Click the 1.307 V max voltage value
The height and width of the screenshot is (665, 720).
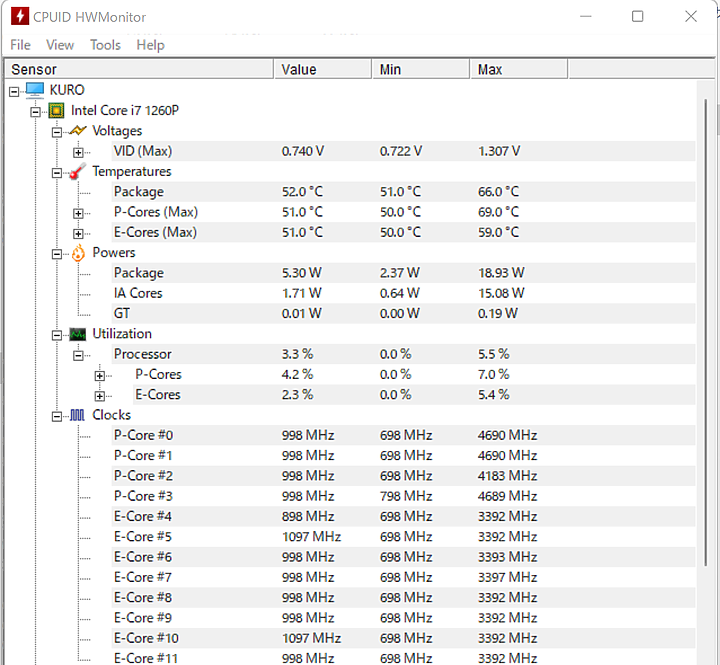pos(499,151)
